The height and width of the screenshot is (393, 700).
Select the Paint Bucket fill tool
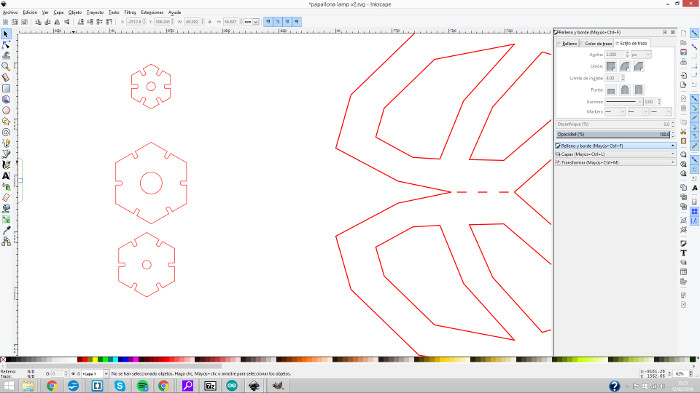click(6, 209)
